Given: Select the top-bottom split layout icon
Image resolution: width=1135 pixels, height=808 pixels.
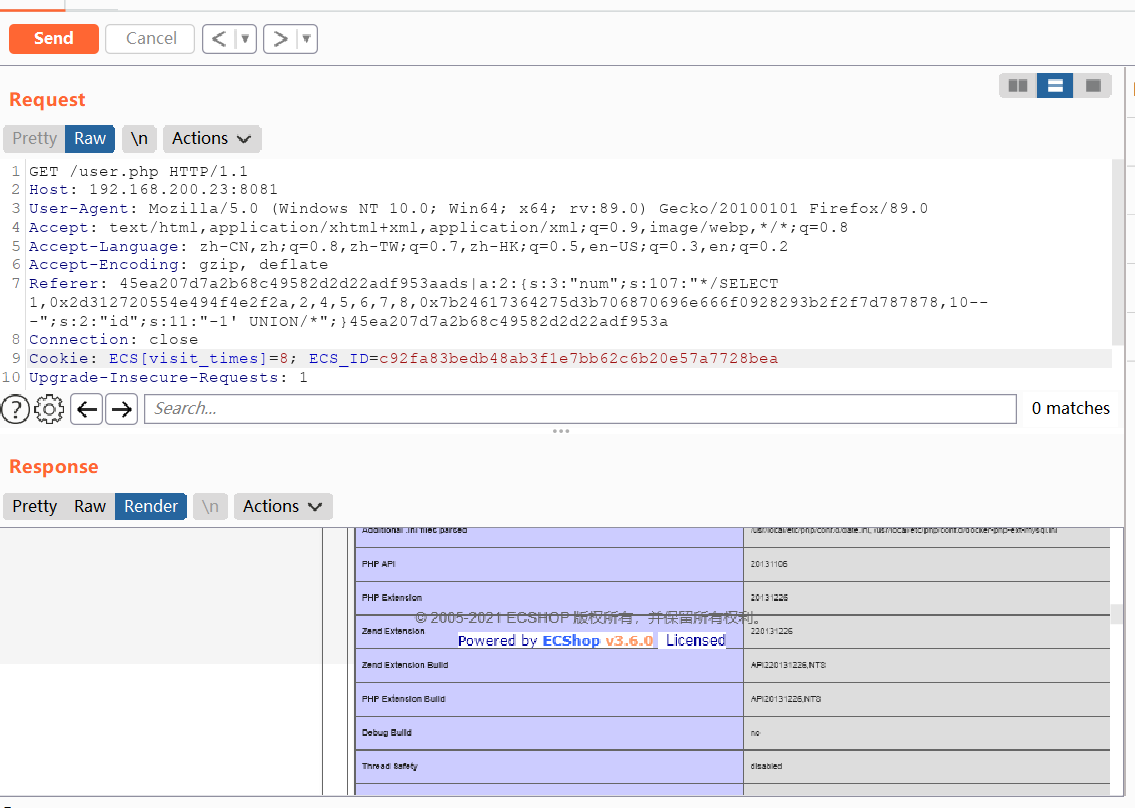Looking at the screenshot, I should click(x=1055, y=85).
